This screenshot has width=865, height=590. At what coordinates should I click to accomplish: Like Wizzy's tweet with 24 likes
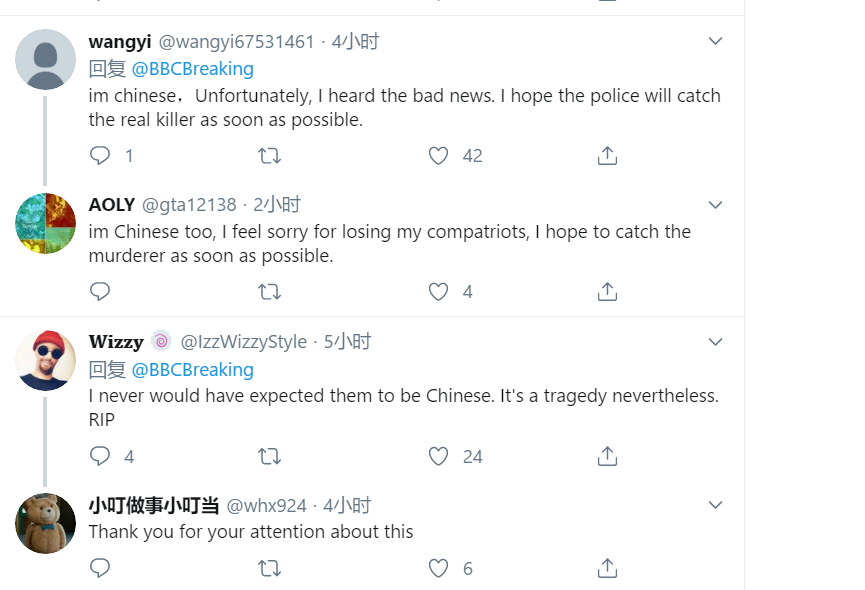pyautogui.click(x=438, y=456)
